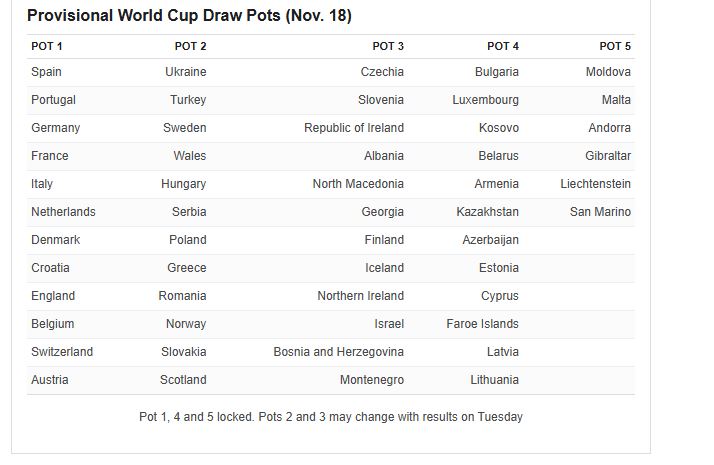
Task: Click Northern Ireland in Pot 3
Action: pos(361,296)
